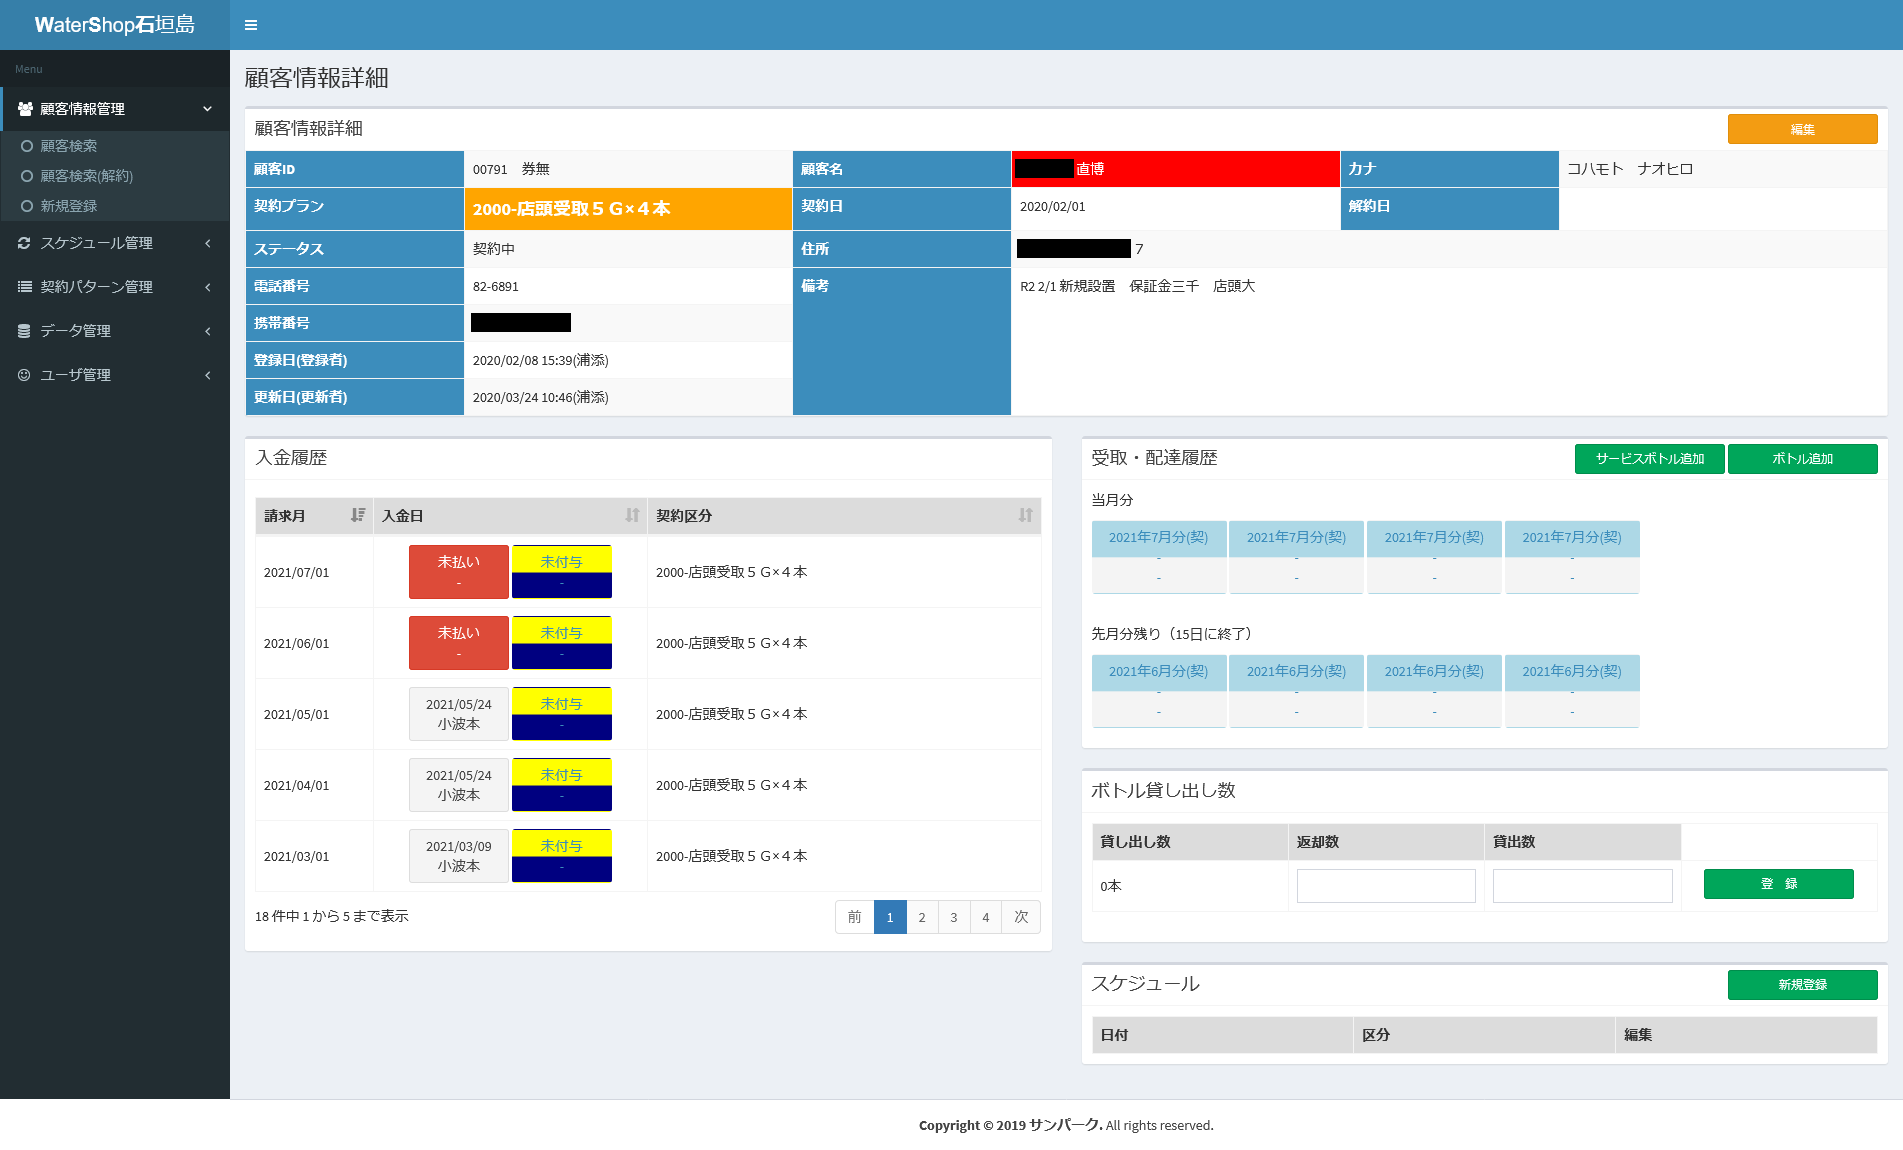Click the ユーザ管理 smiley icon
The width and height of the screenshot is (1903, 1150).
pyautogui.click(x=24, y=375)
